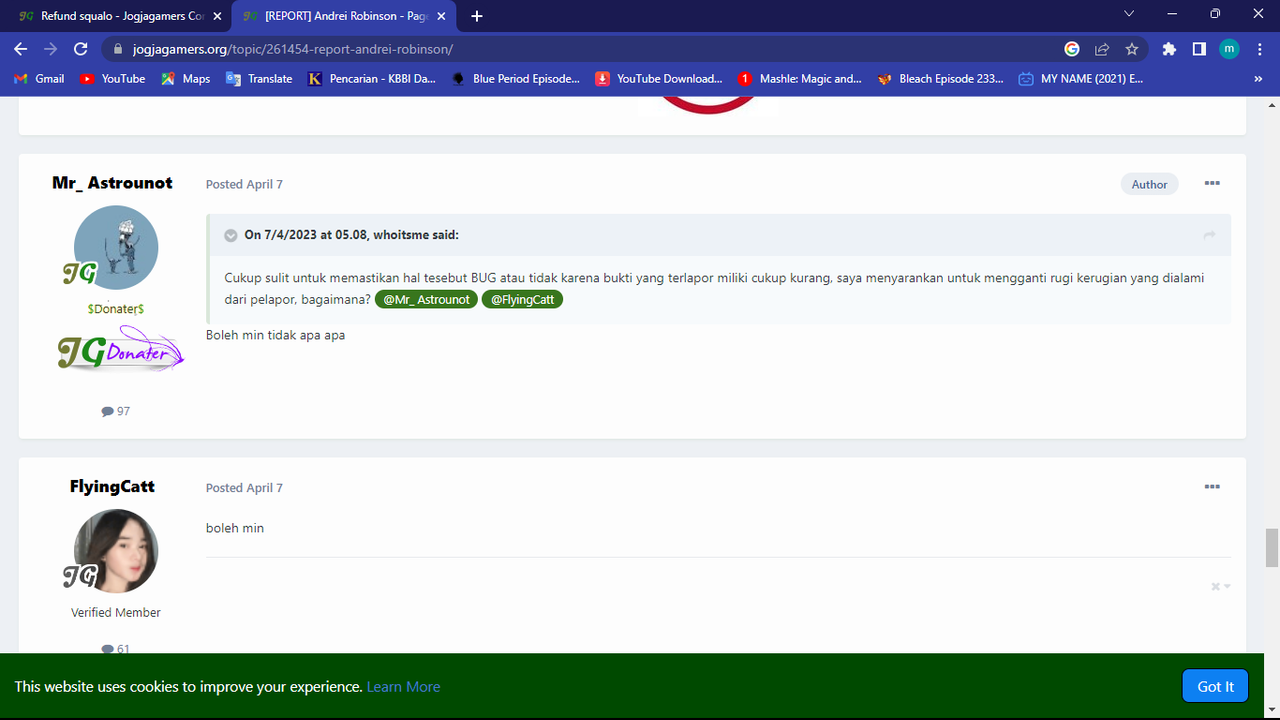Viewport: 1280px width, 720px height.
Task: Click FlyingCatt avatar photo
Action: (x=116, y=552)
